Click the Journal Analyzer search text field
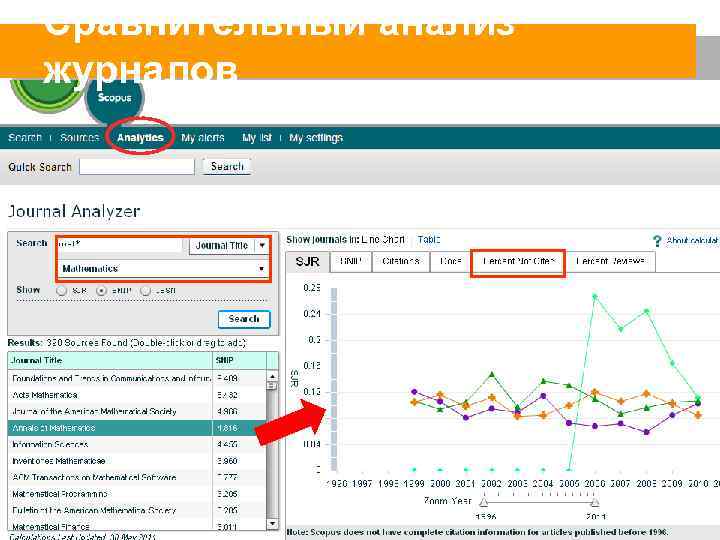 click(x=119, y=245)
